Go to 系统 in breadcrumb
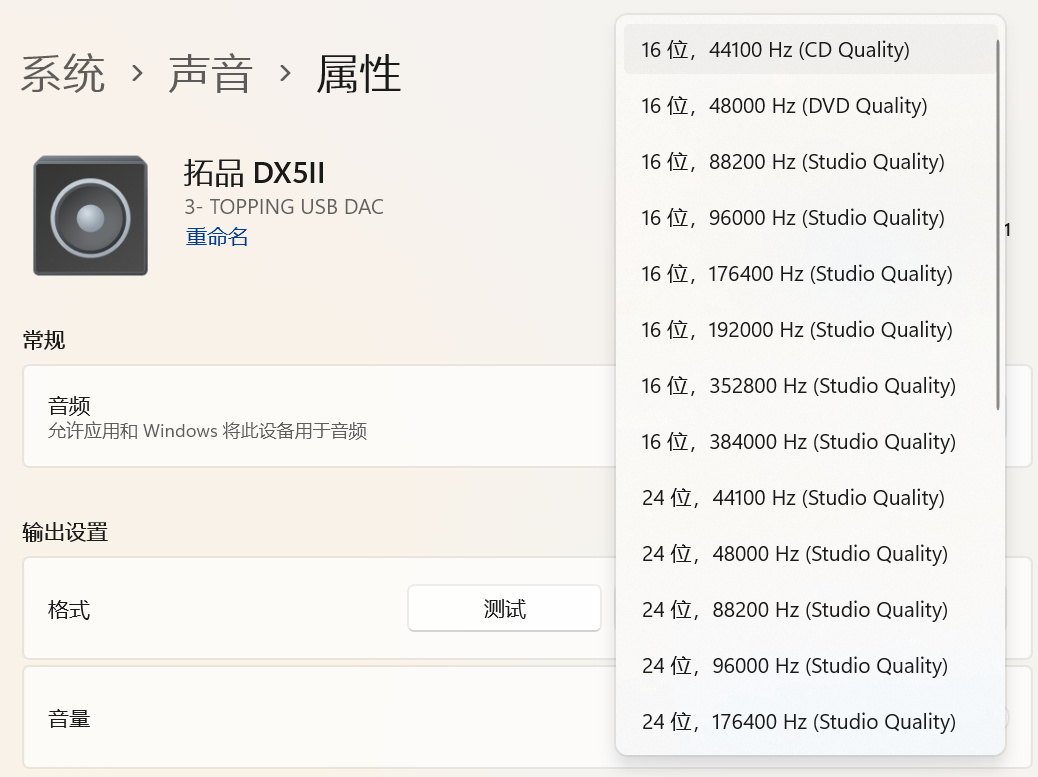The width and height of the screenshot is (1038, 777). pyautogui.click(x=63, y=73)
